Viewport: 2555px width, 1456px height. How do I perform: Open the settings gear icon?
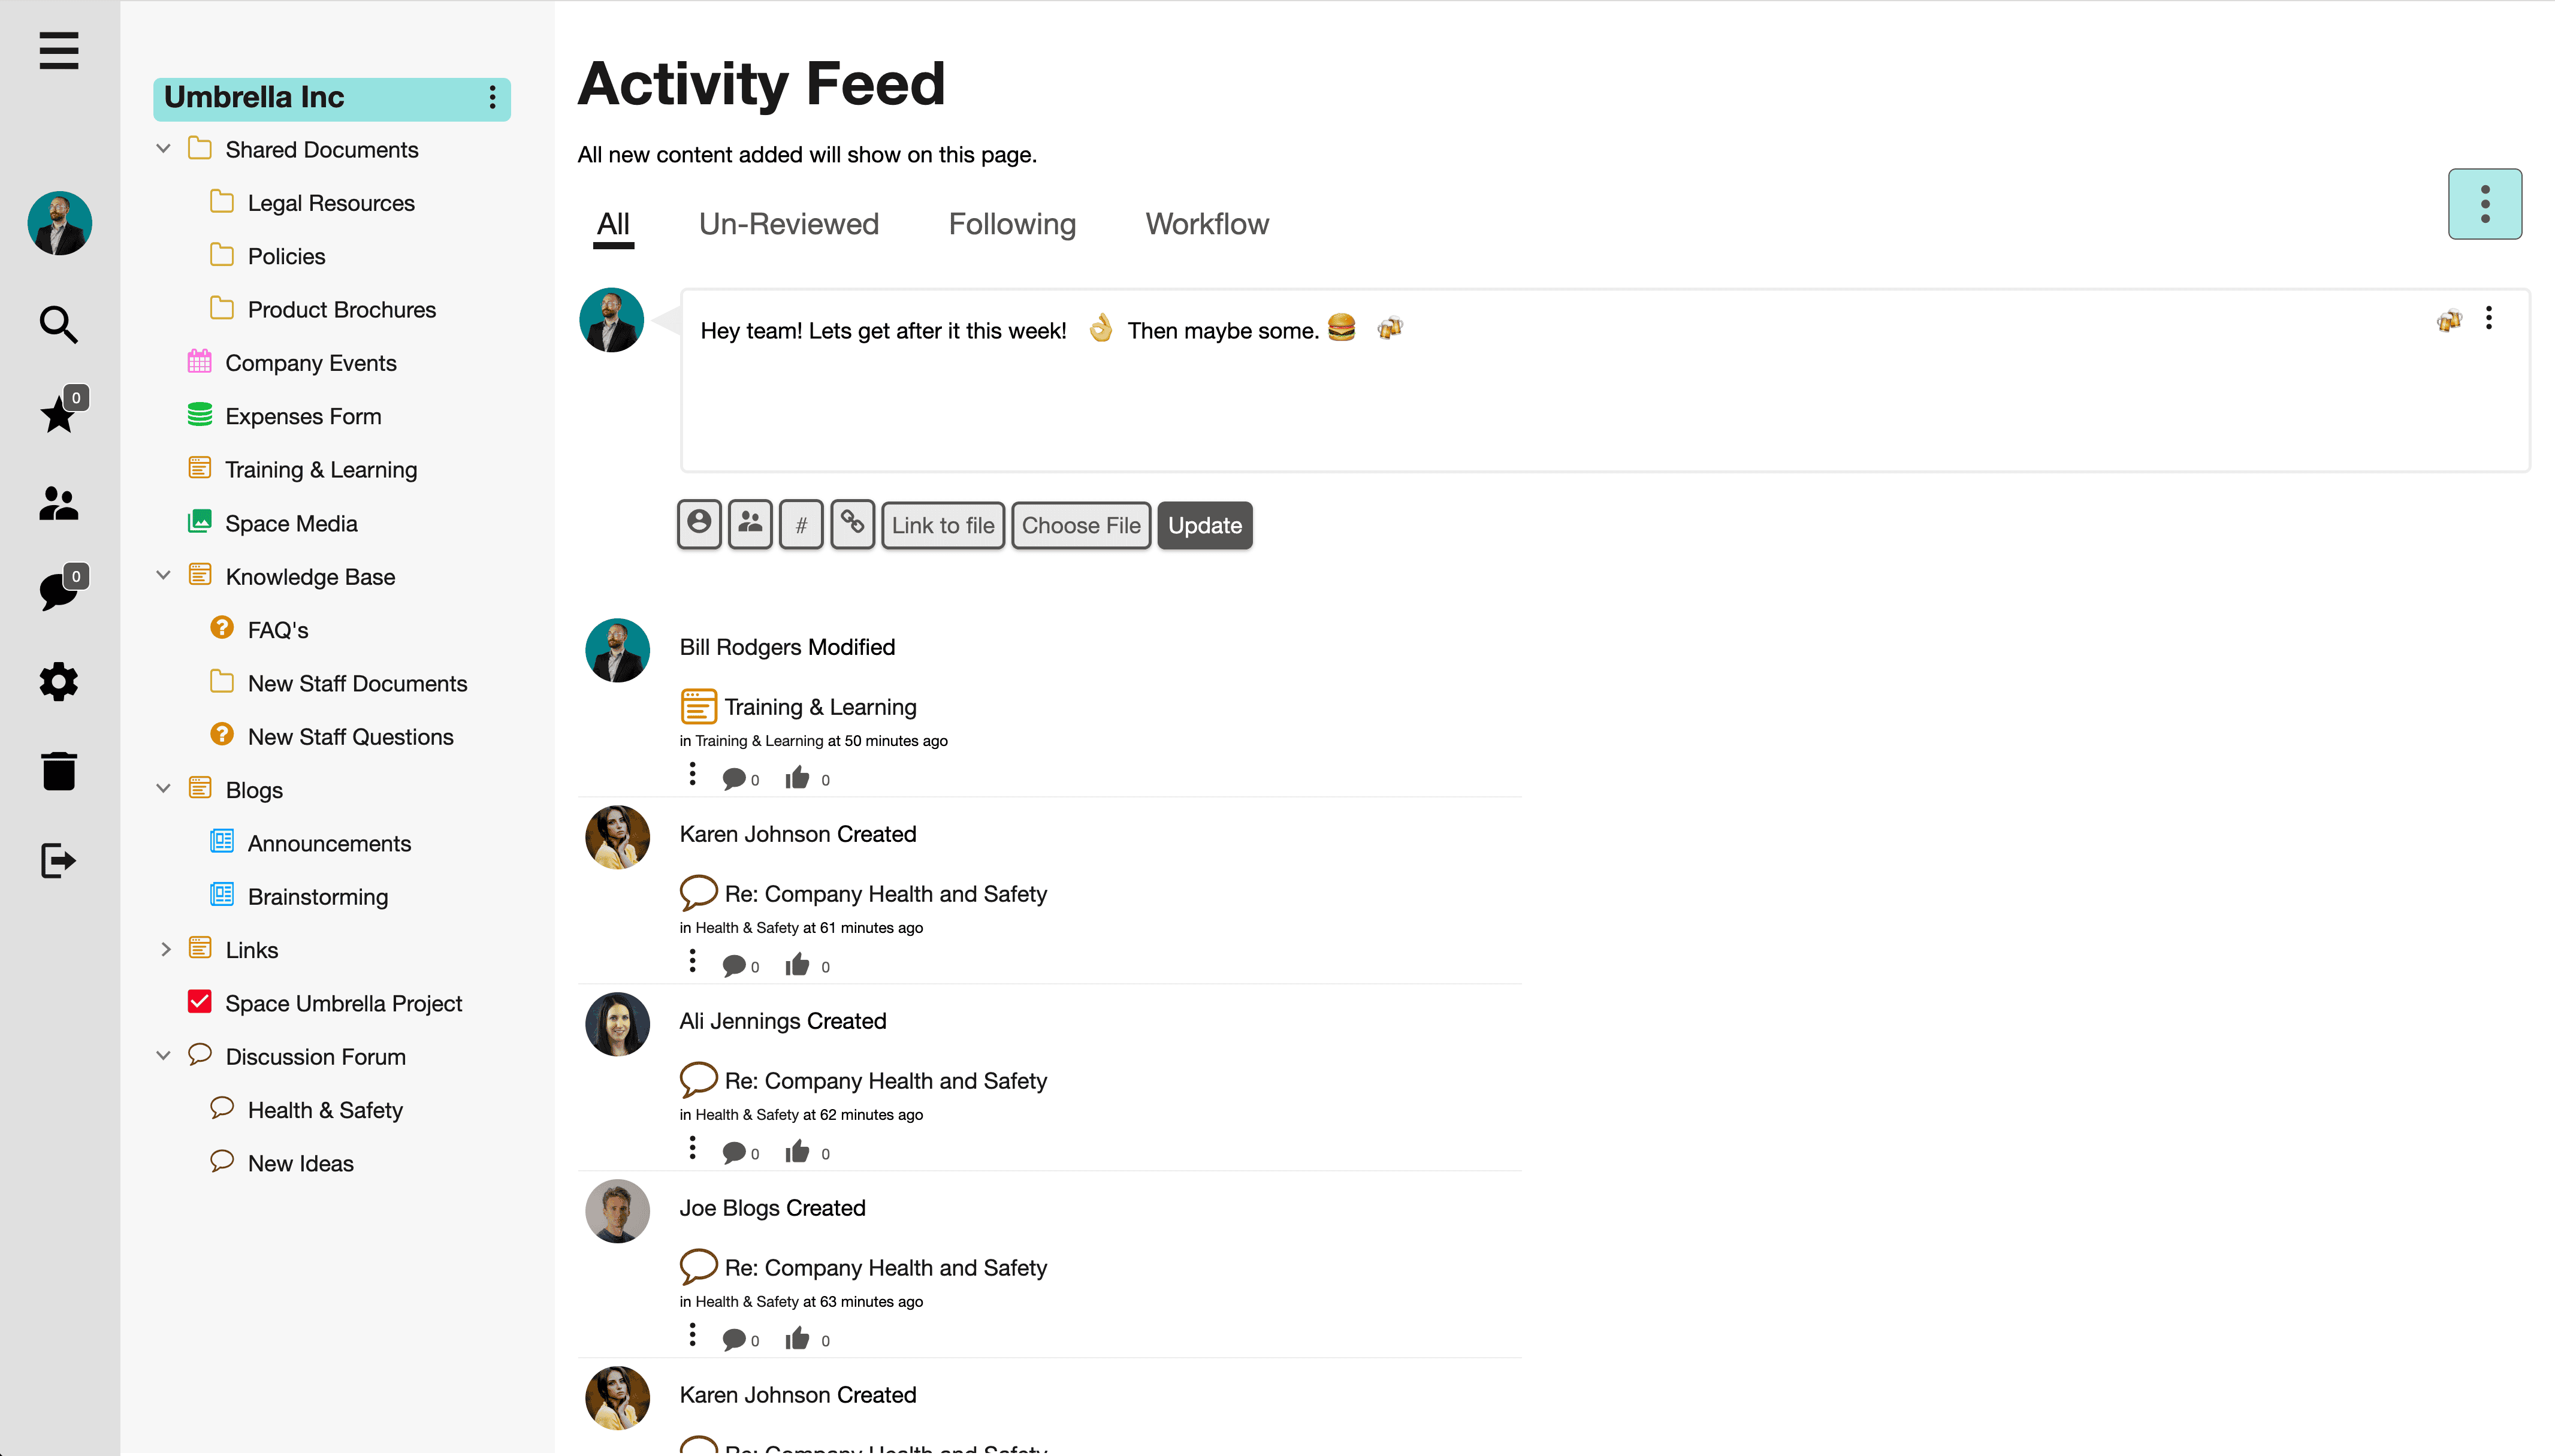pyautogui.click(x=58, y=681)
